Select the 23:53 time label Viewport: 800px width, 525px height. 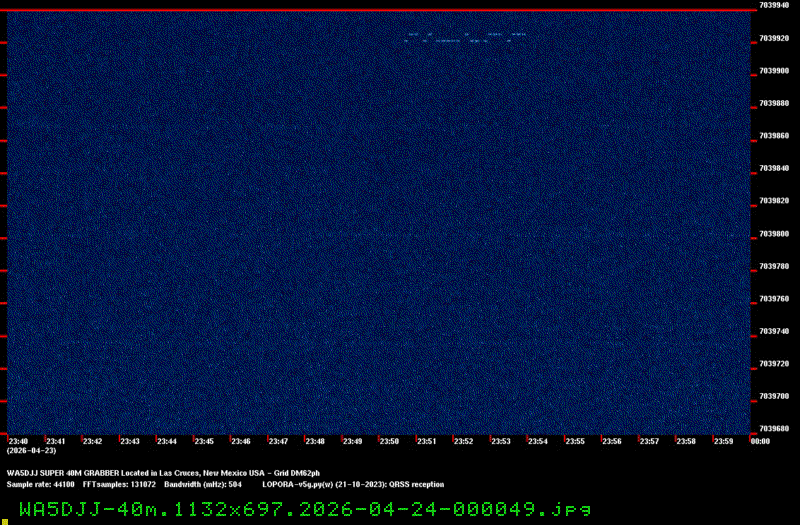point(501,441)
